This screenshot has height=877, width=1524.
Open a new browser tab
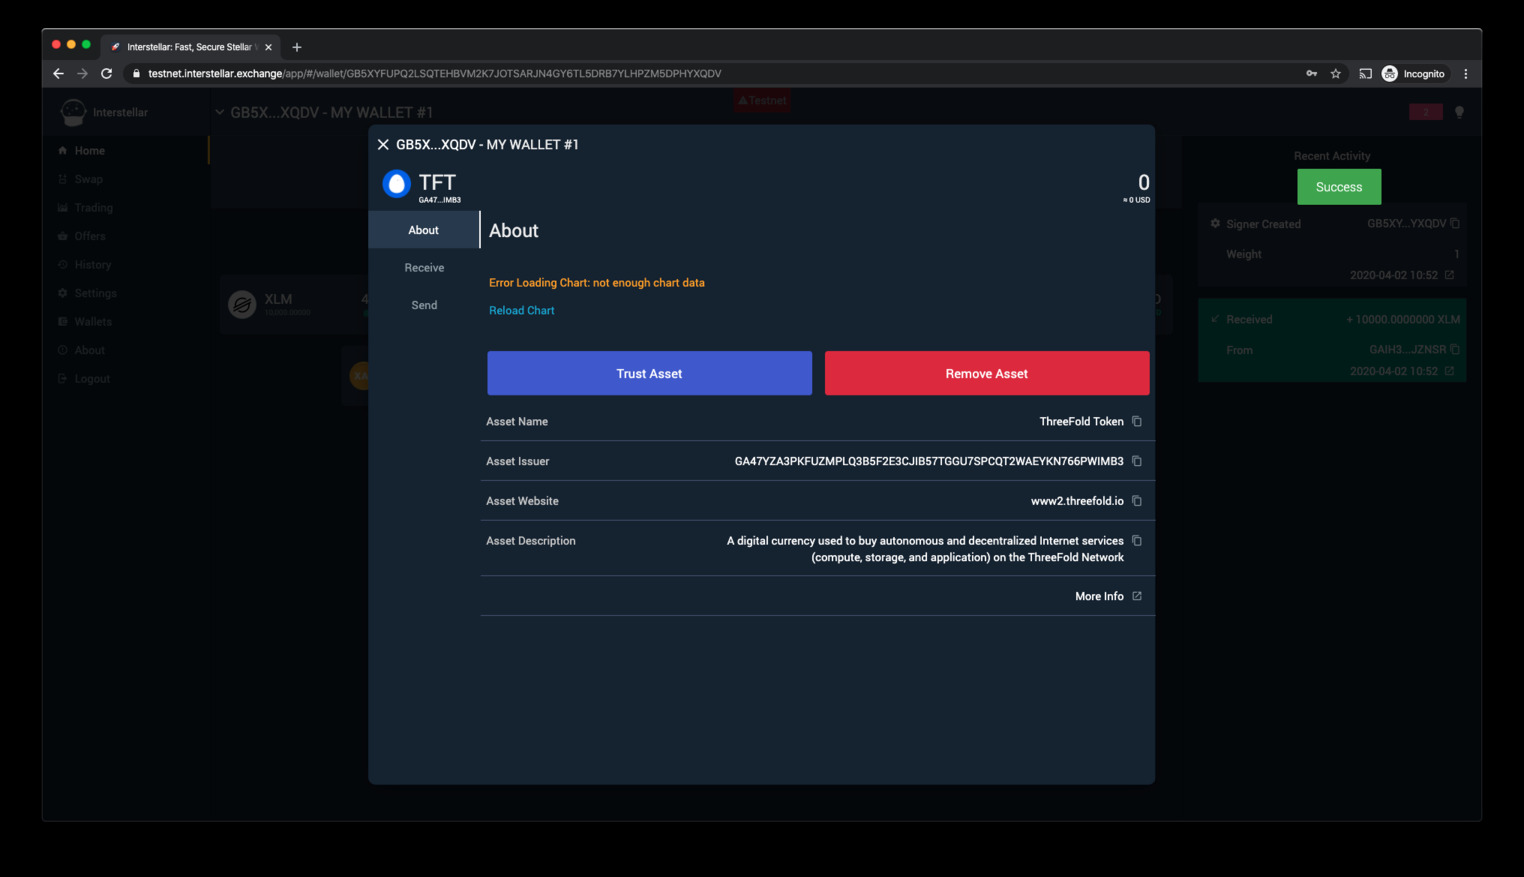[x=297, y=47]
